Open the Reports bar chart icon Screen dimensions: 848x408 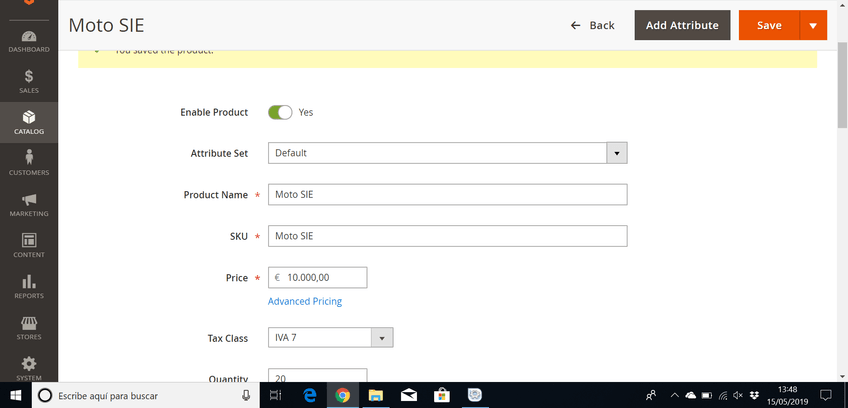coord(29,285)
